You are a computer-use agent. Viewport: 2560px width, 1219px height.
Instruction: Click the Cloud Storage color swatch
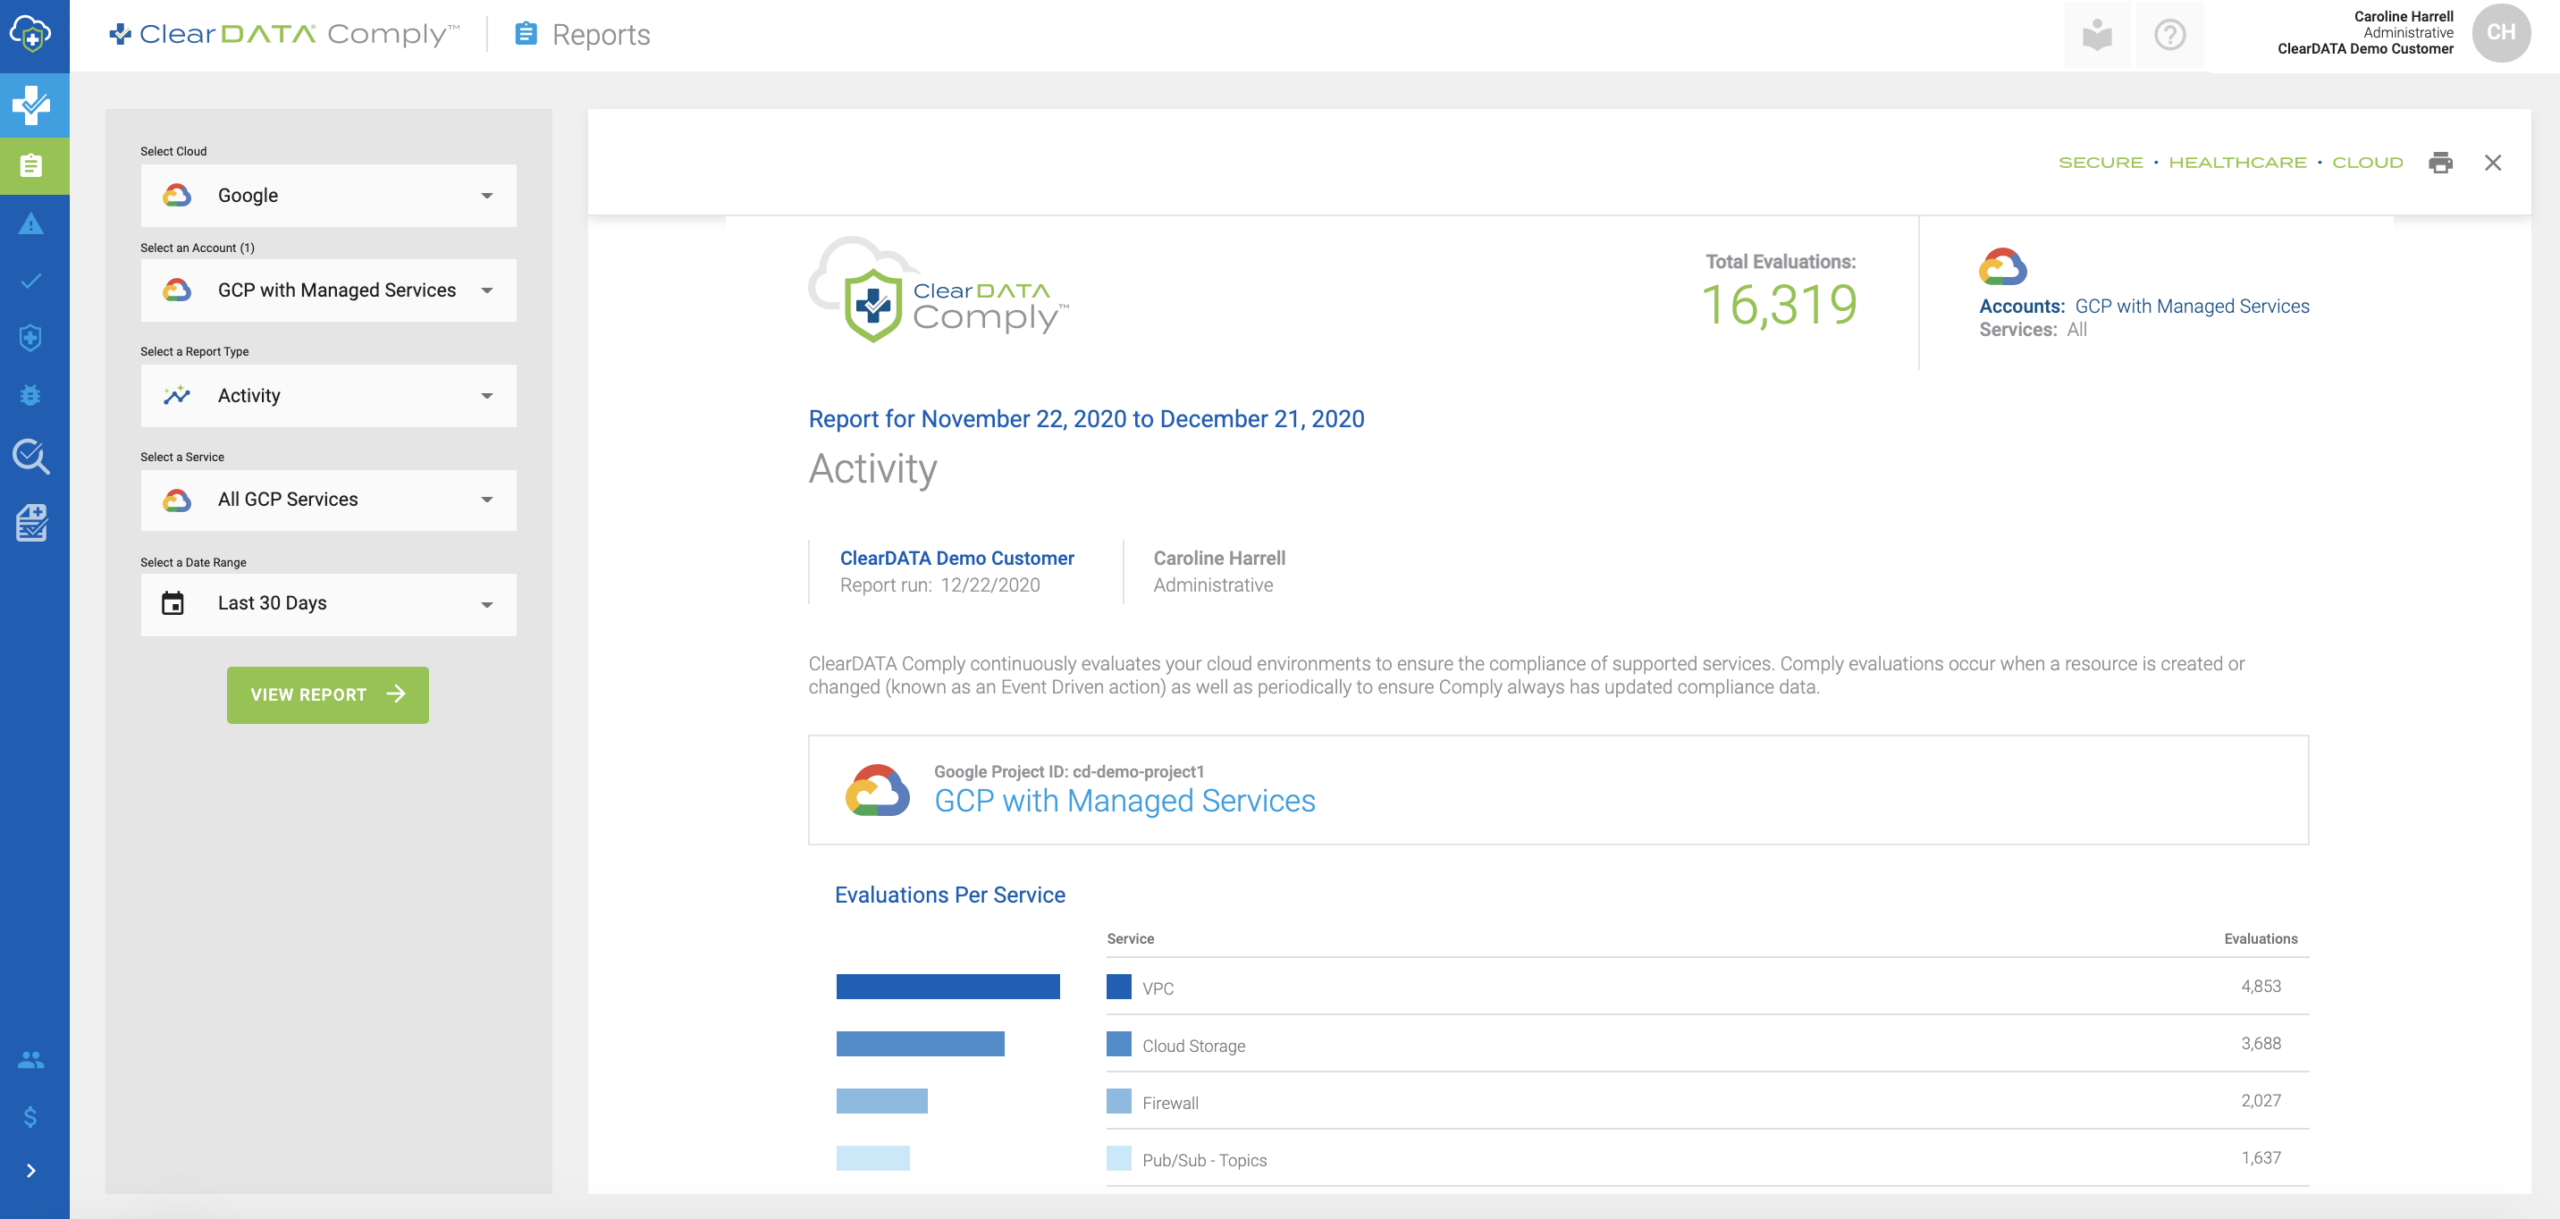(1119, 1044)
